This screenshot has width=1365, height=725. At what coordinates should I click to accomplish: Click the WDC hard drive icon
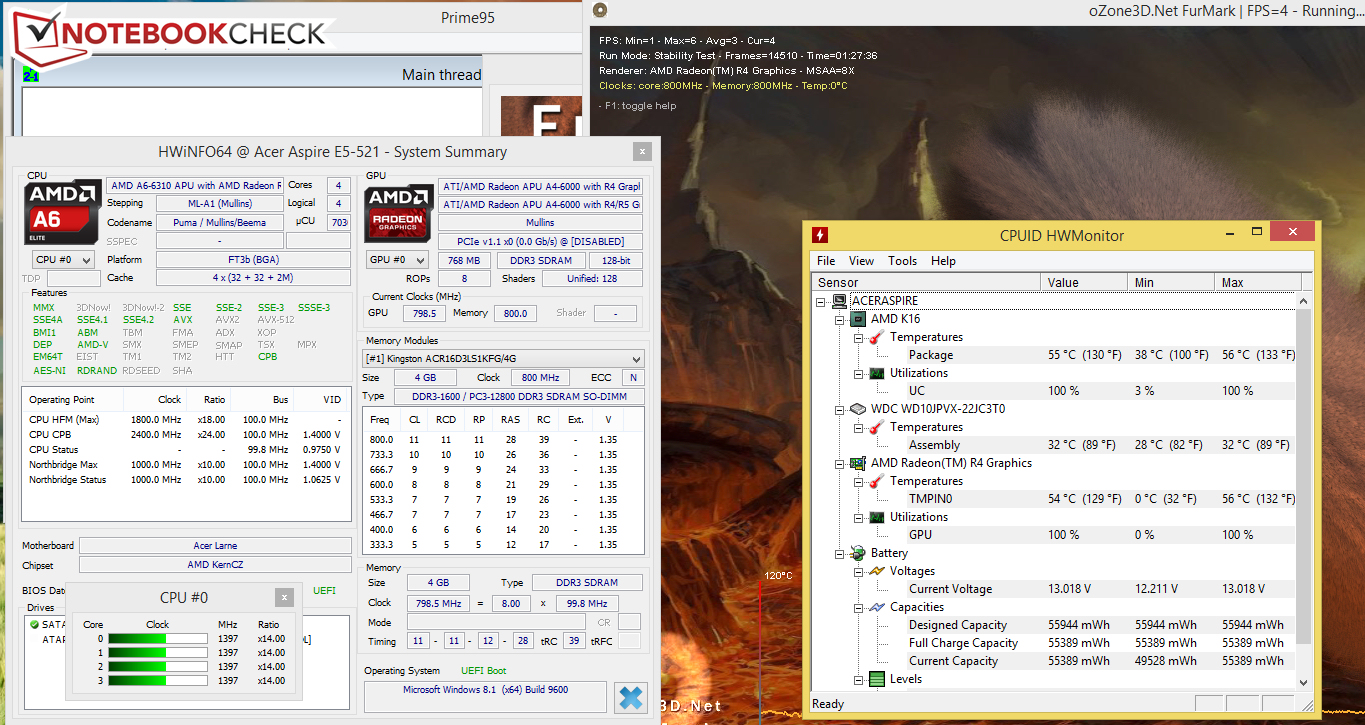(x=857, y=409)
